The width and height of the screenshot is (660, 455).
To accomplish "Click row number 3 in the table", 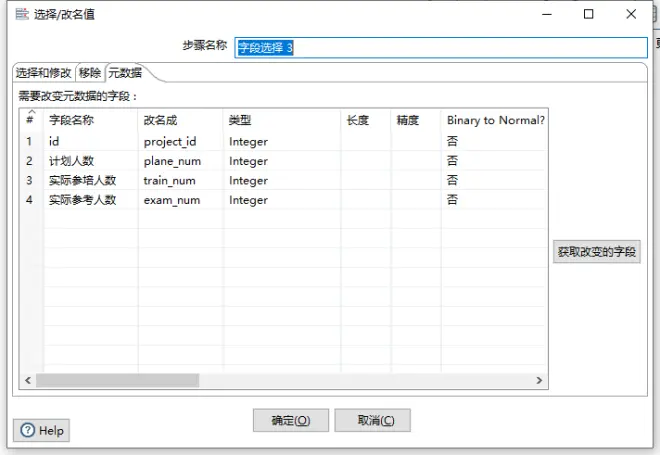I will (x=29, y=180).
